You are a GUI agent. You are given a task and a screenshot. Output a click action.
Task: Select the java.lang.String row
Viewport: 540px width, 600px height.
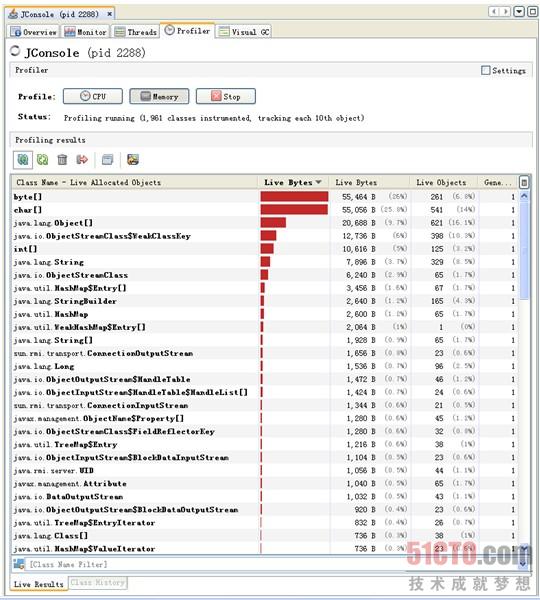click(265, 262)
